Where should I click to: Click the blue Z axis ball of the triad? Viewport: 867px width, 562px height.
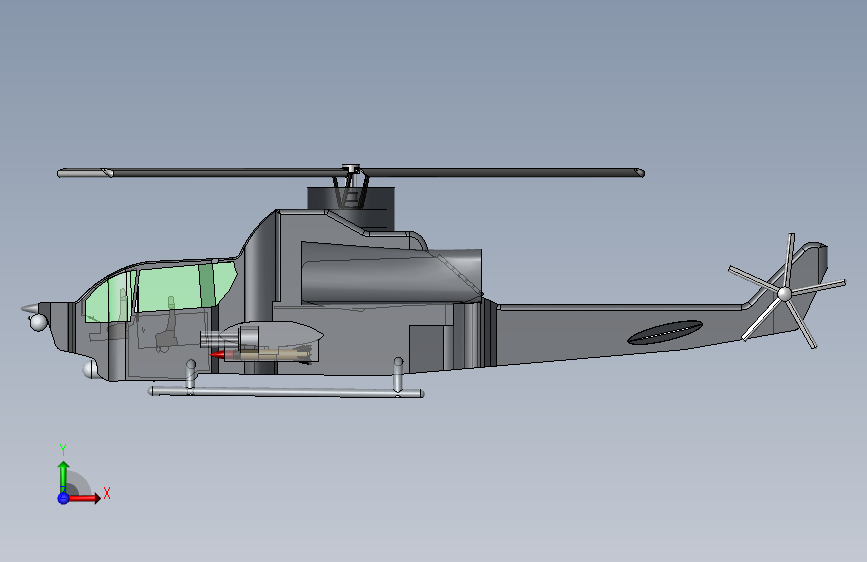[x=63, y=498]
